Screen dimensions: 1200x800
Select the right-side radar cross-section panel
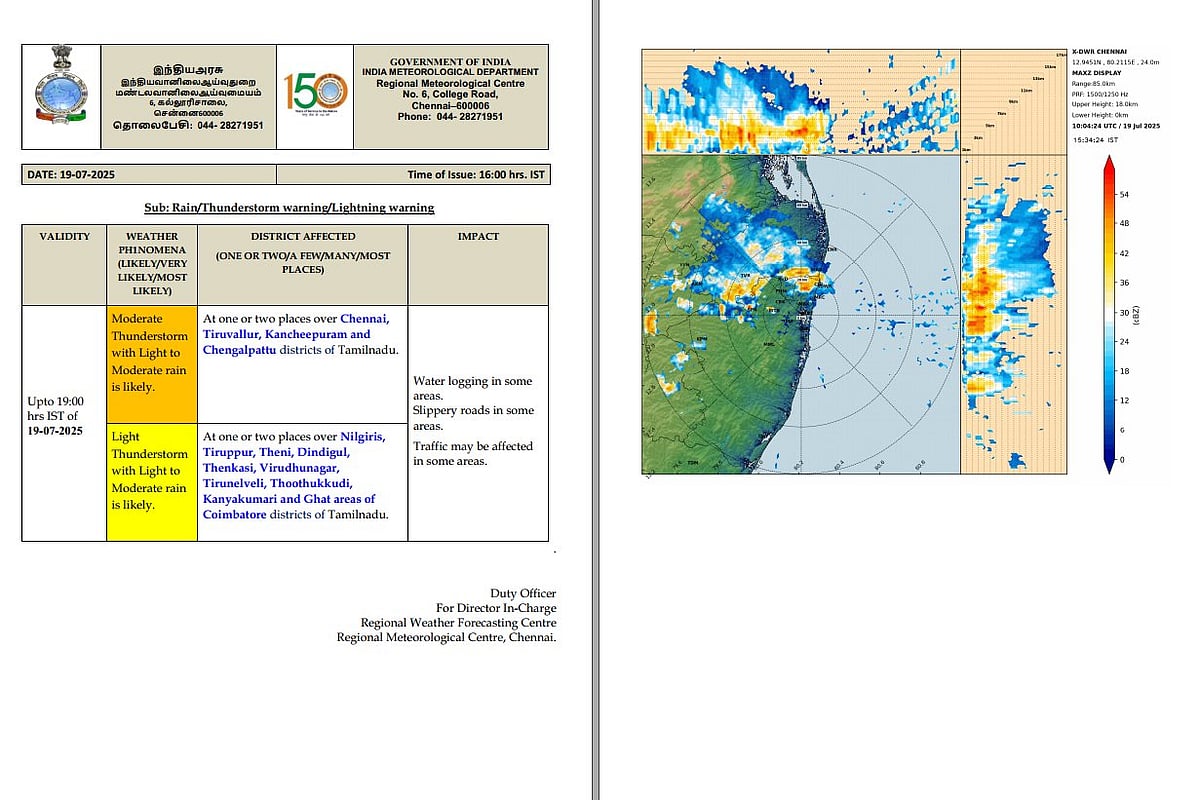click(x=1010, y=314)
